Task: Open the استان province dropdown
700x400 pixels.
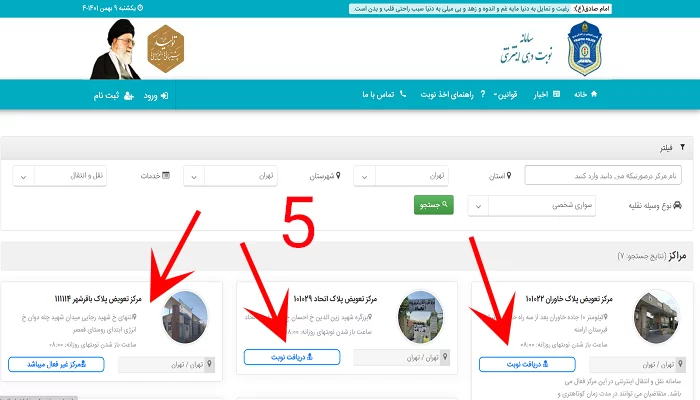Action: (401, 176)
